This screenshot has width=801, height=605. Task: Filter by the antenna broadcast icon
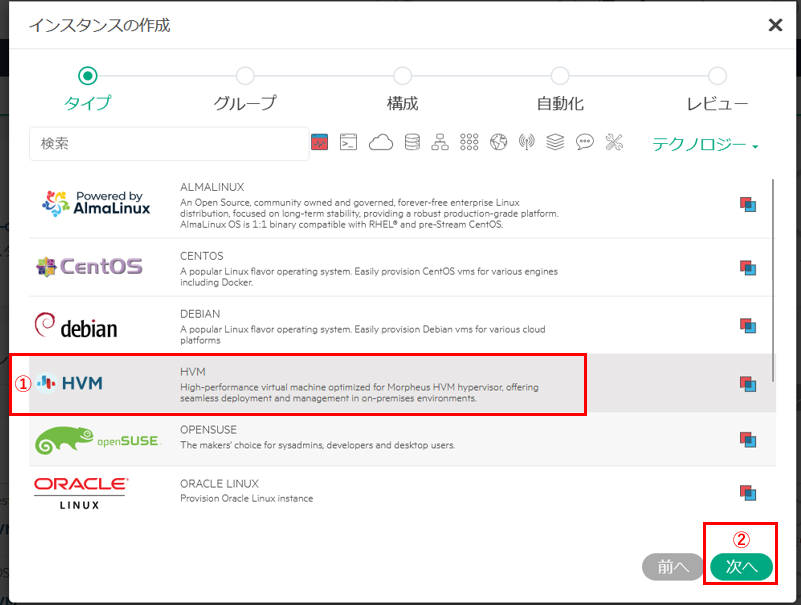pyautogui.click(x=527, y=142)
